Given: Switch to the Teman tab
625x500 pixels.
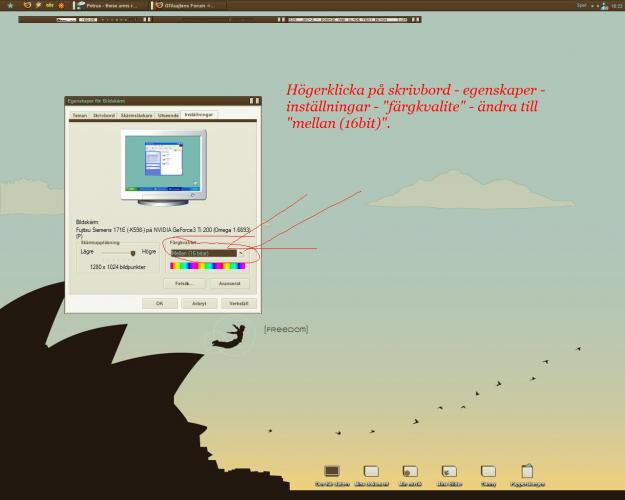Looking at the screenshot, I should click(x=79, y=115).
